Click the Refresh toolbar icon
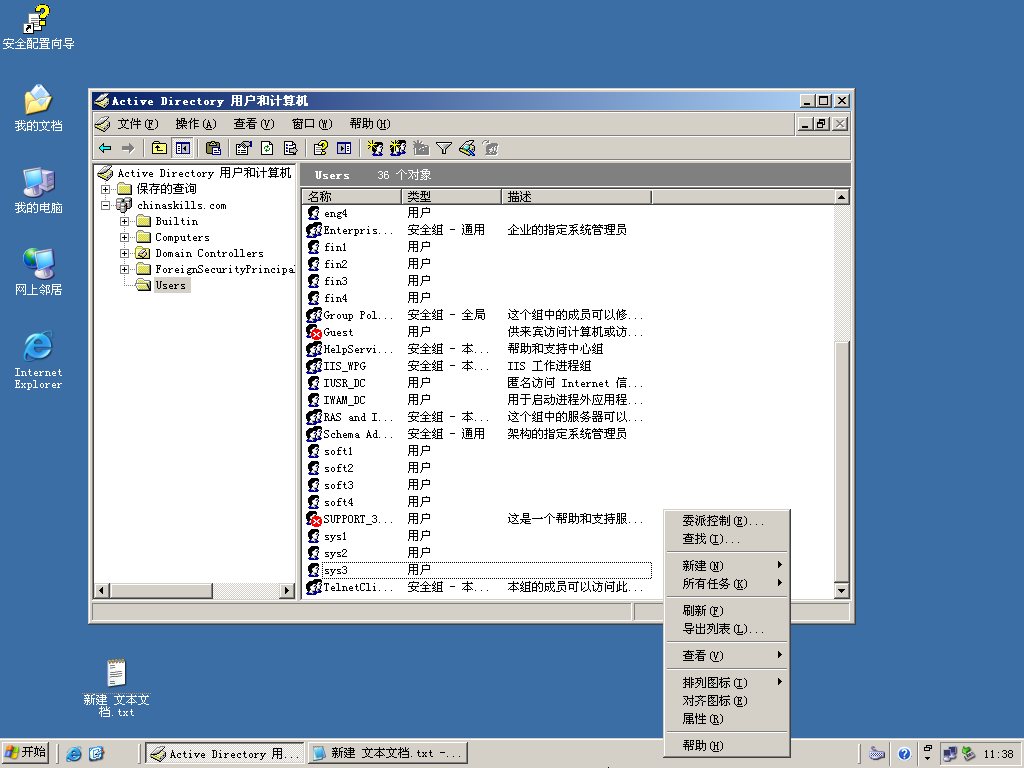 point(267,148)
